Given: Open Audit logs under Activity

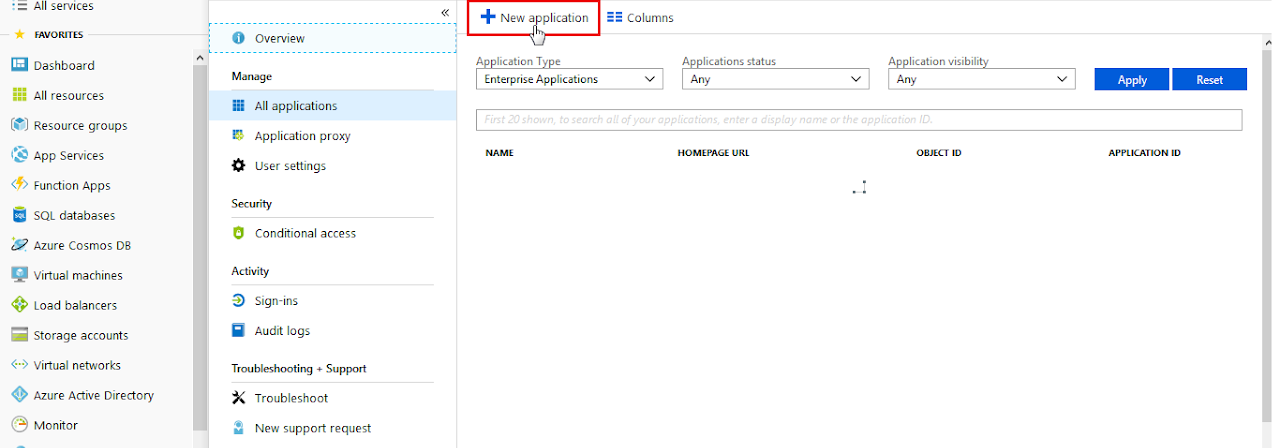Looking at the screenshot, I should (x=333, y=331).
